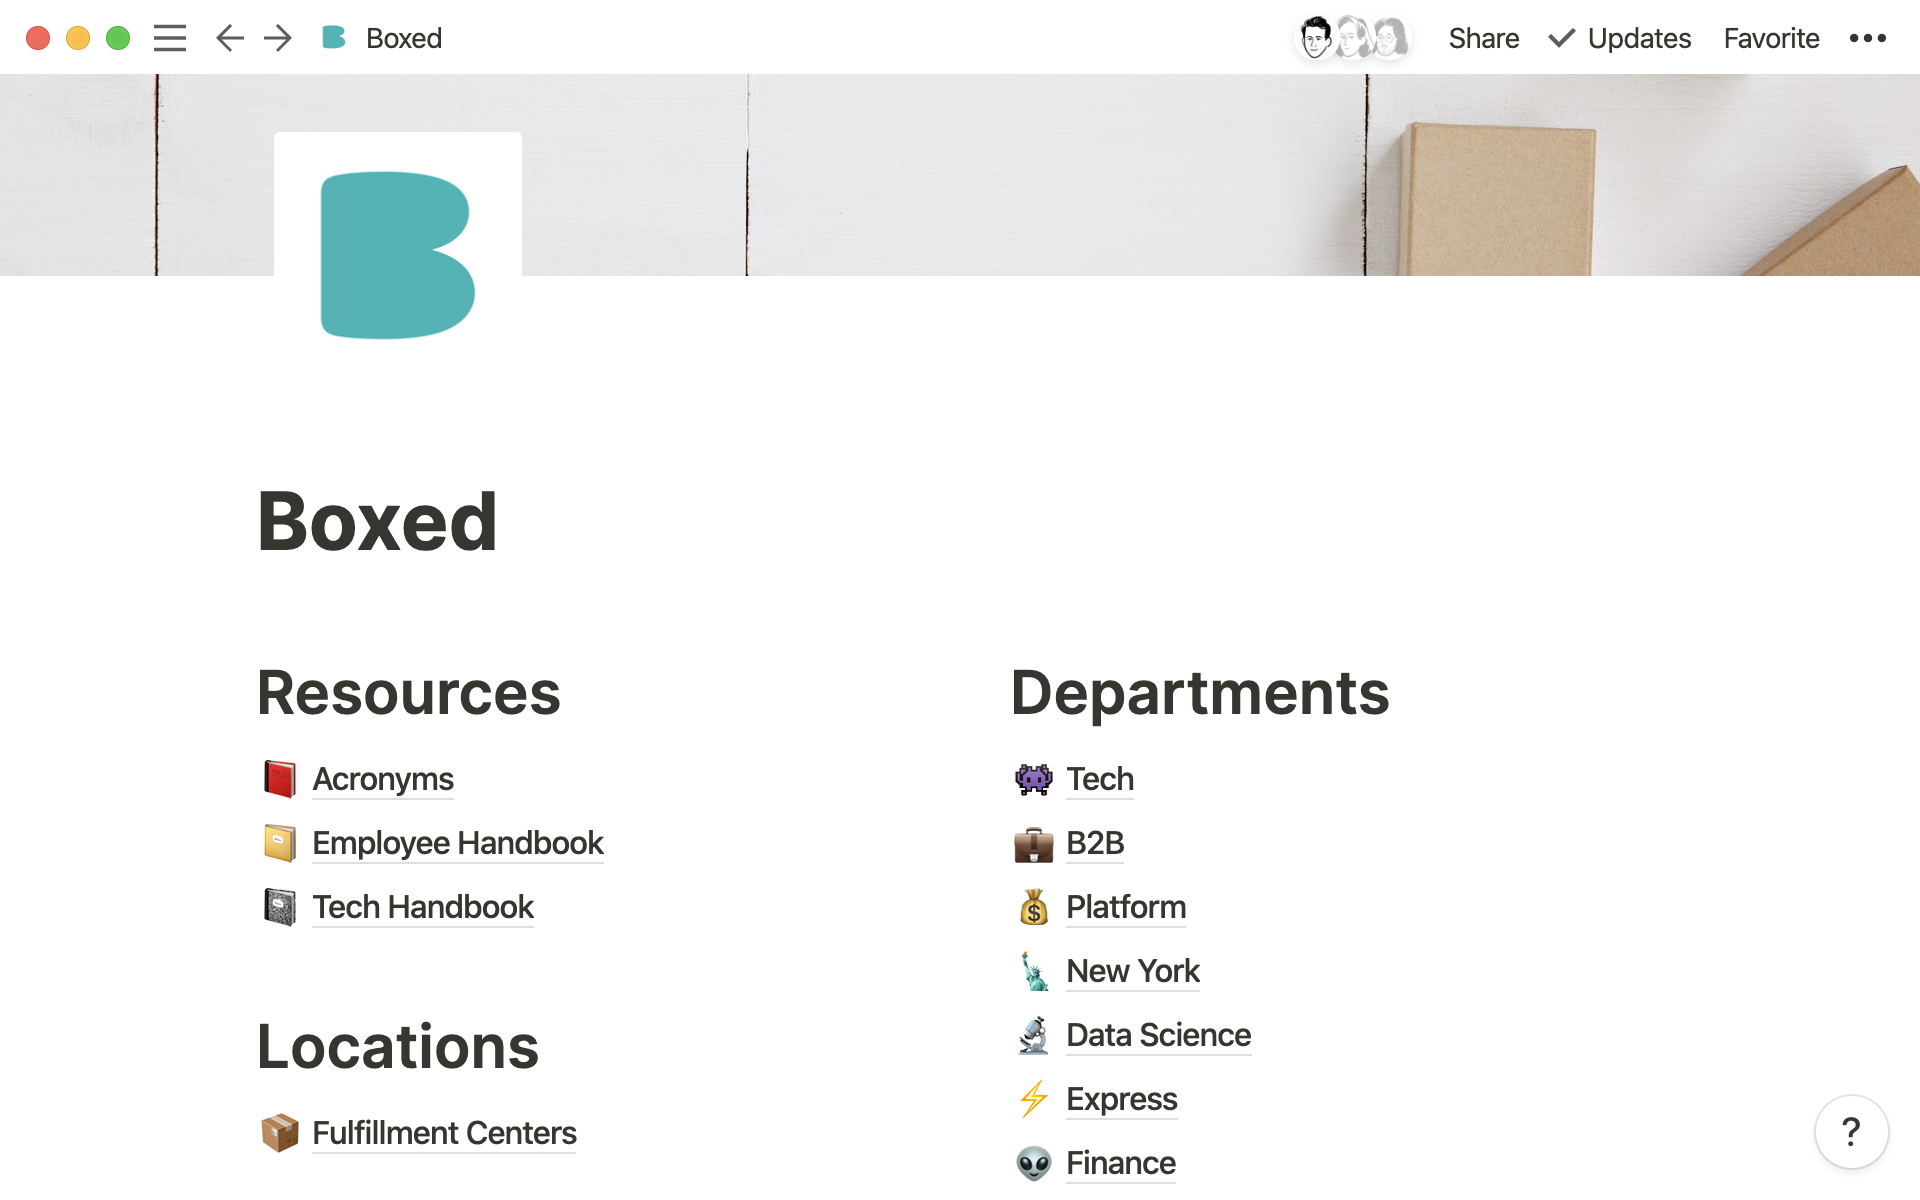Open the Fulfillment Centers page
This screenshot has width=1920, height=1200.
[444, 1133]
